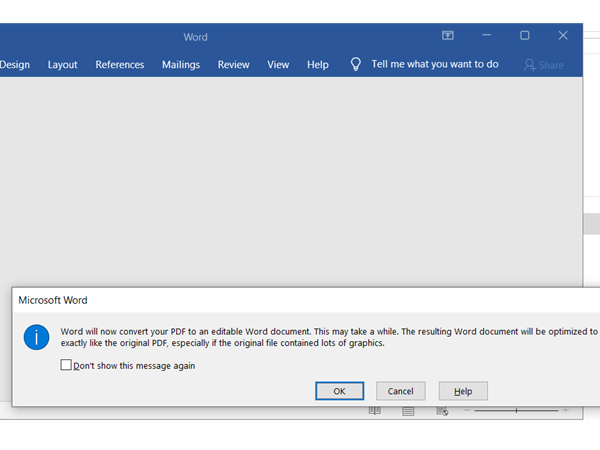Minimize the Word window
The width and height of the screenshot is (600, 450).
[486, 35]
